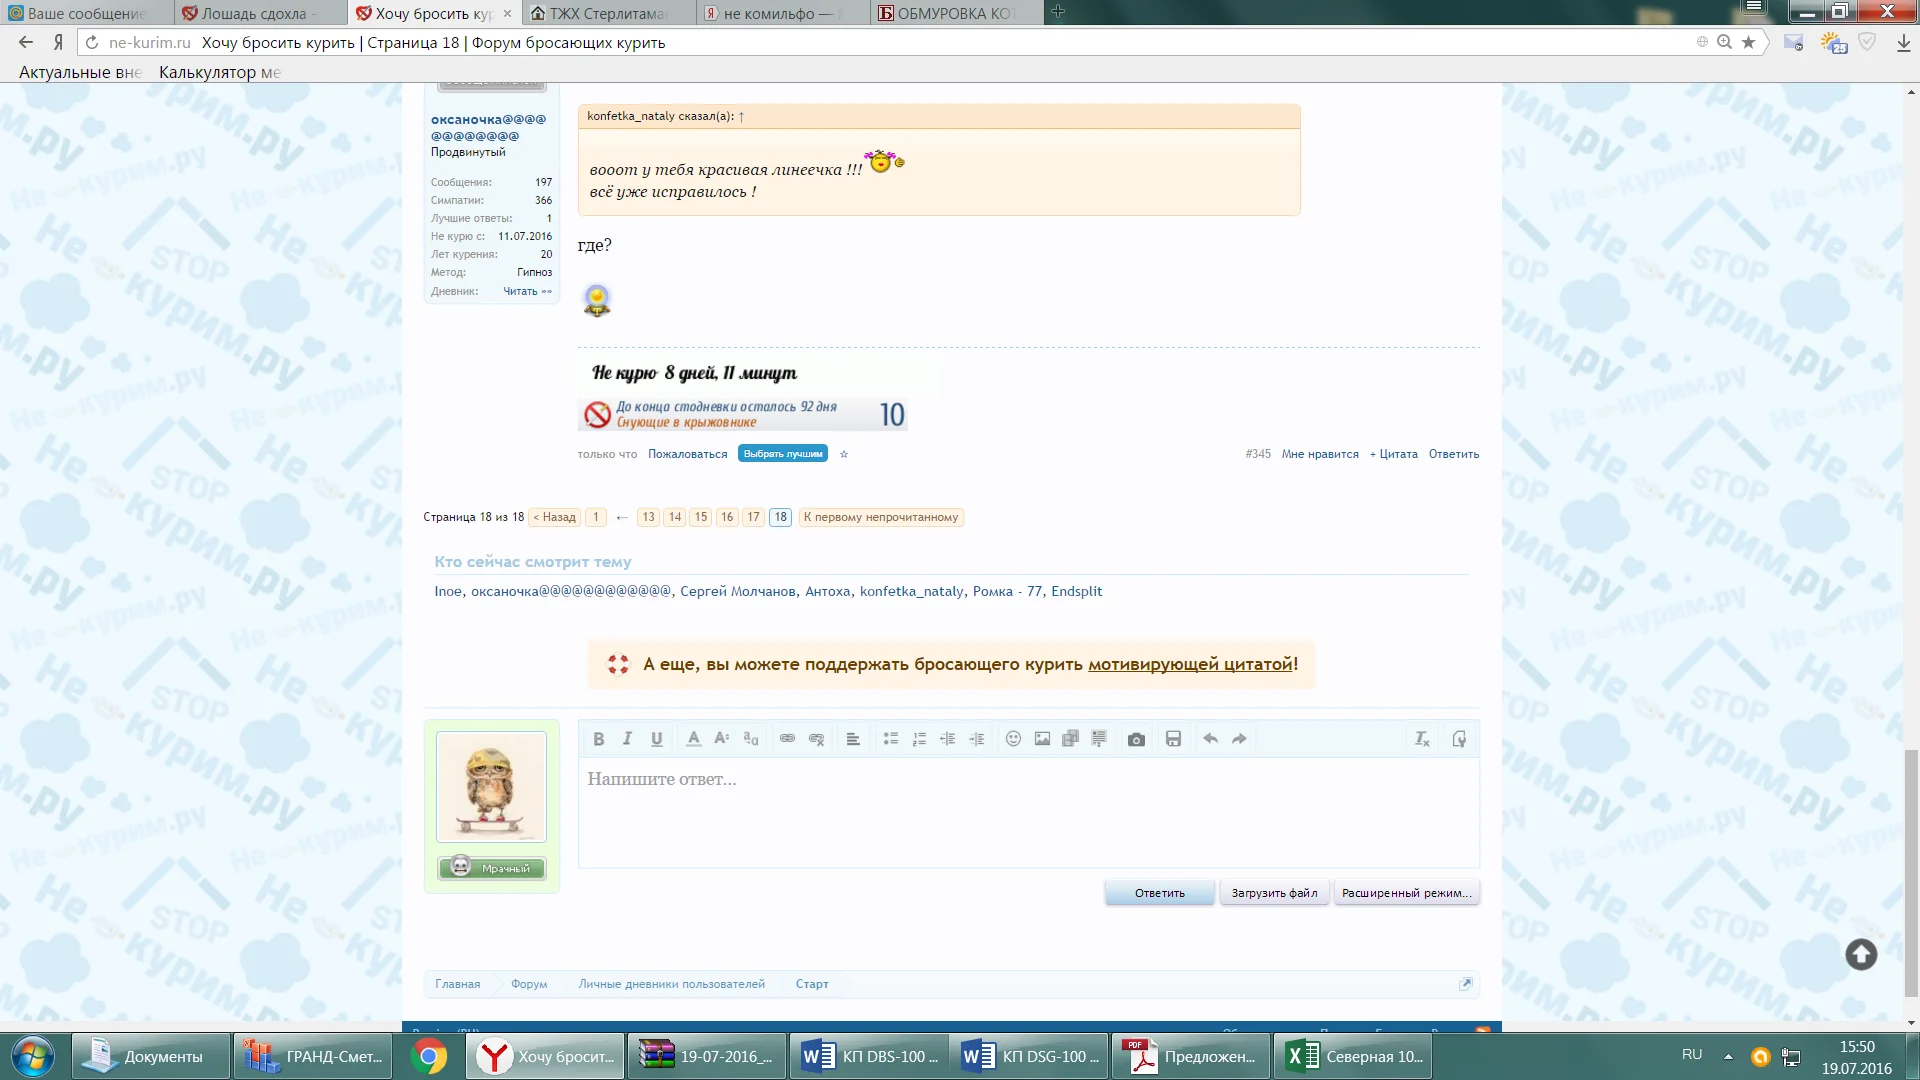The image size is (1920, 1080).
Task: Insert a bulleted list
Action: [x=890, y=739]
